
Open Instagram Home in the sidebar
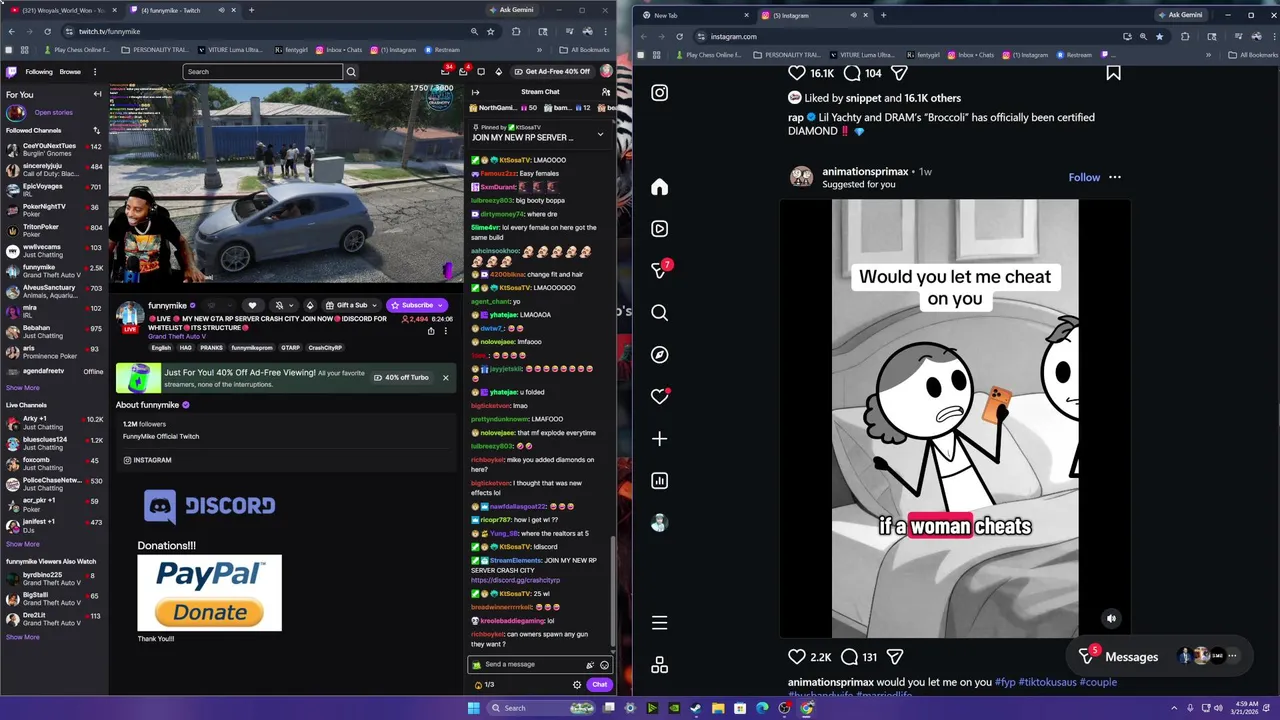tap(659, 187)
